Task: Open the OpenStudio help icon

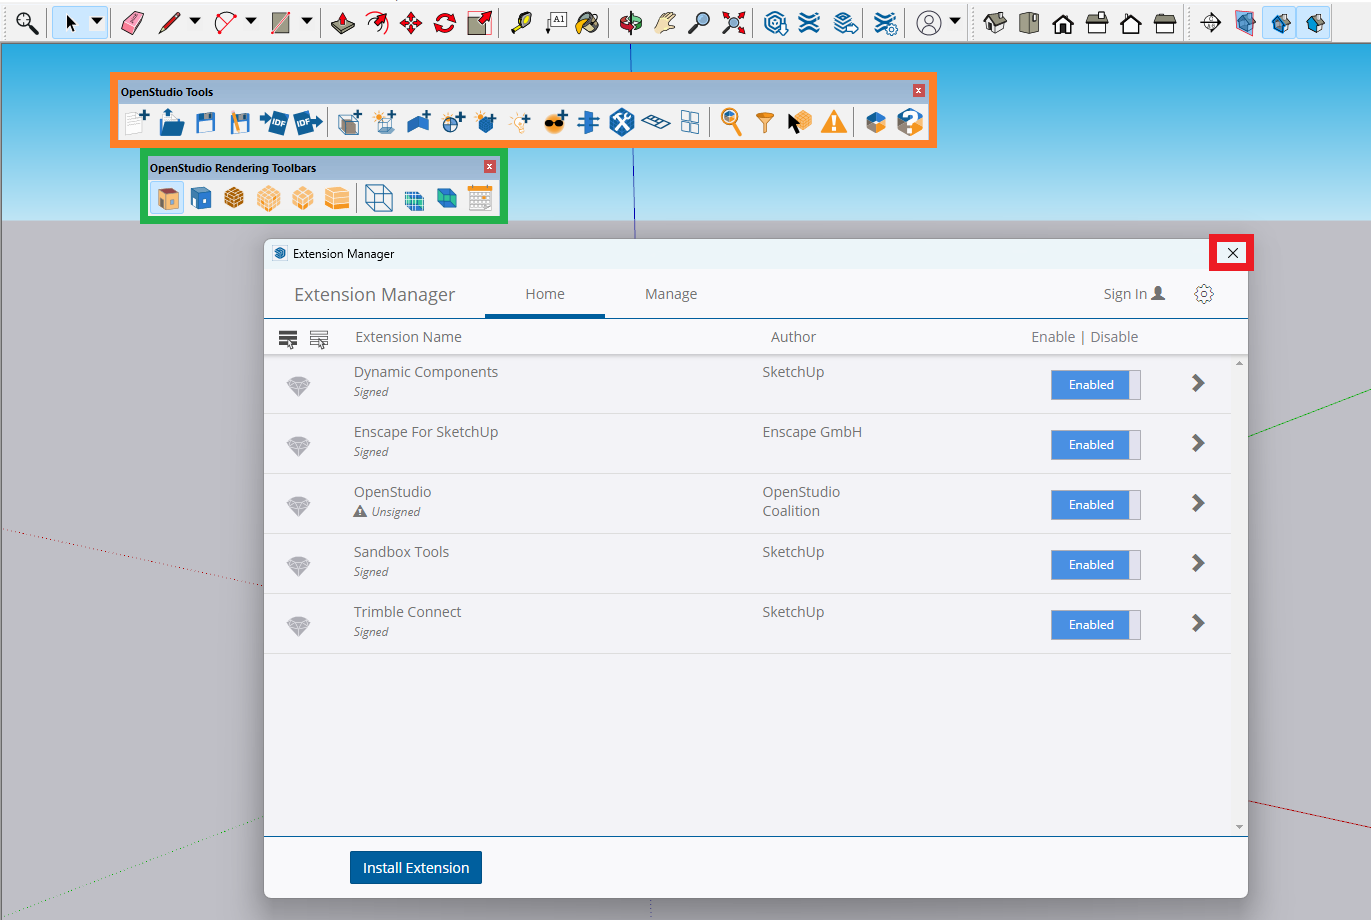Action: tap(910, 122)
